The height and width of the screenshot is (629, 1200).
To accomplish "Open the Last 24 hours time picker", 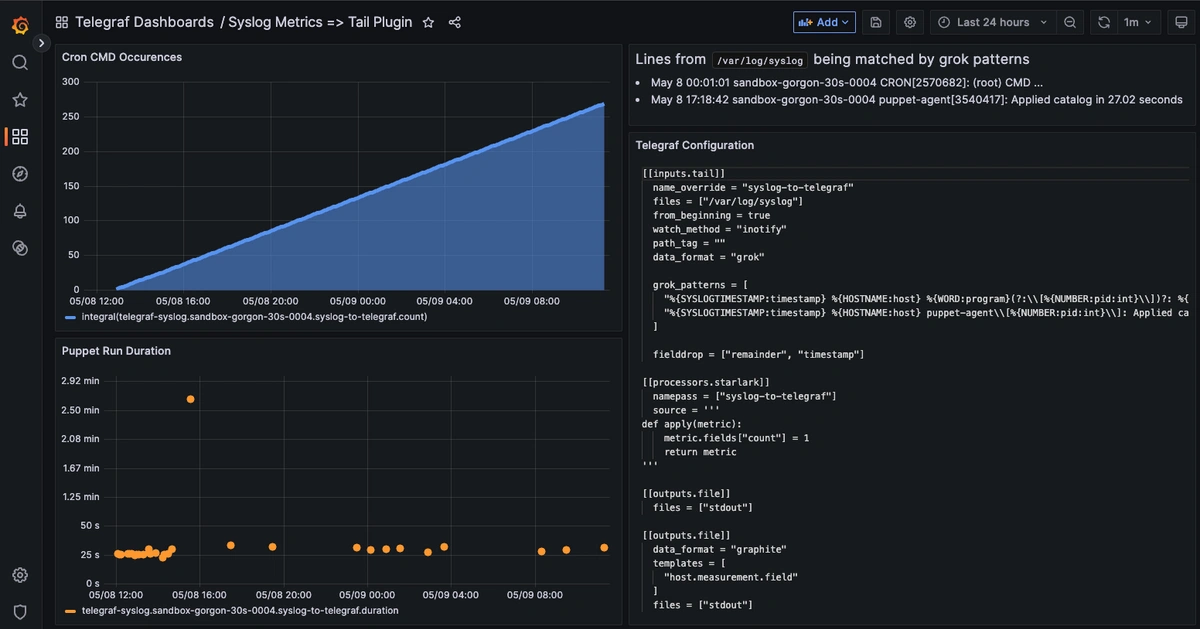I will pos(993,22).
